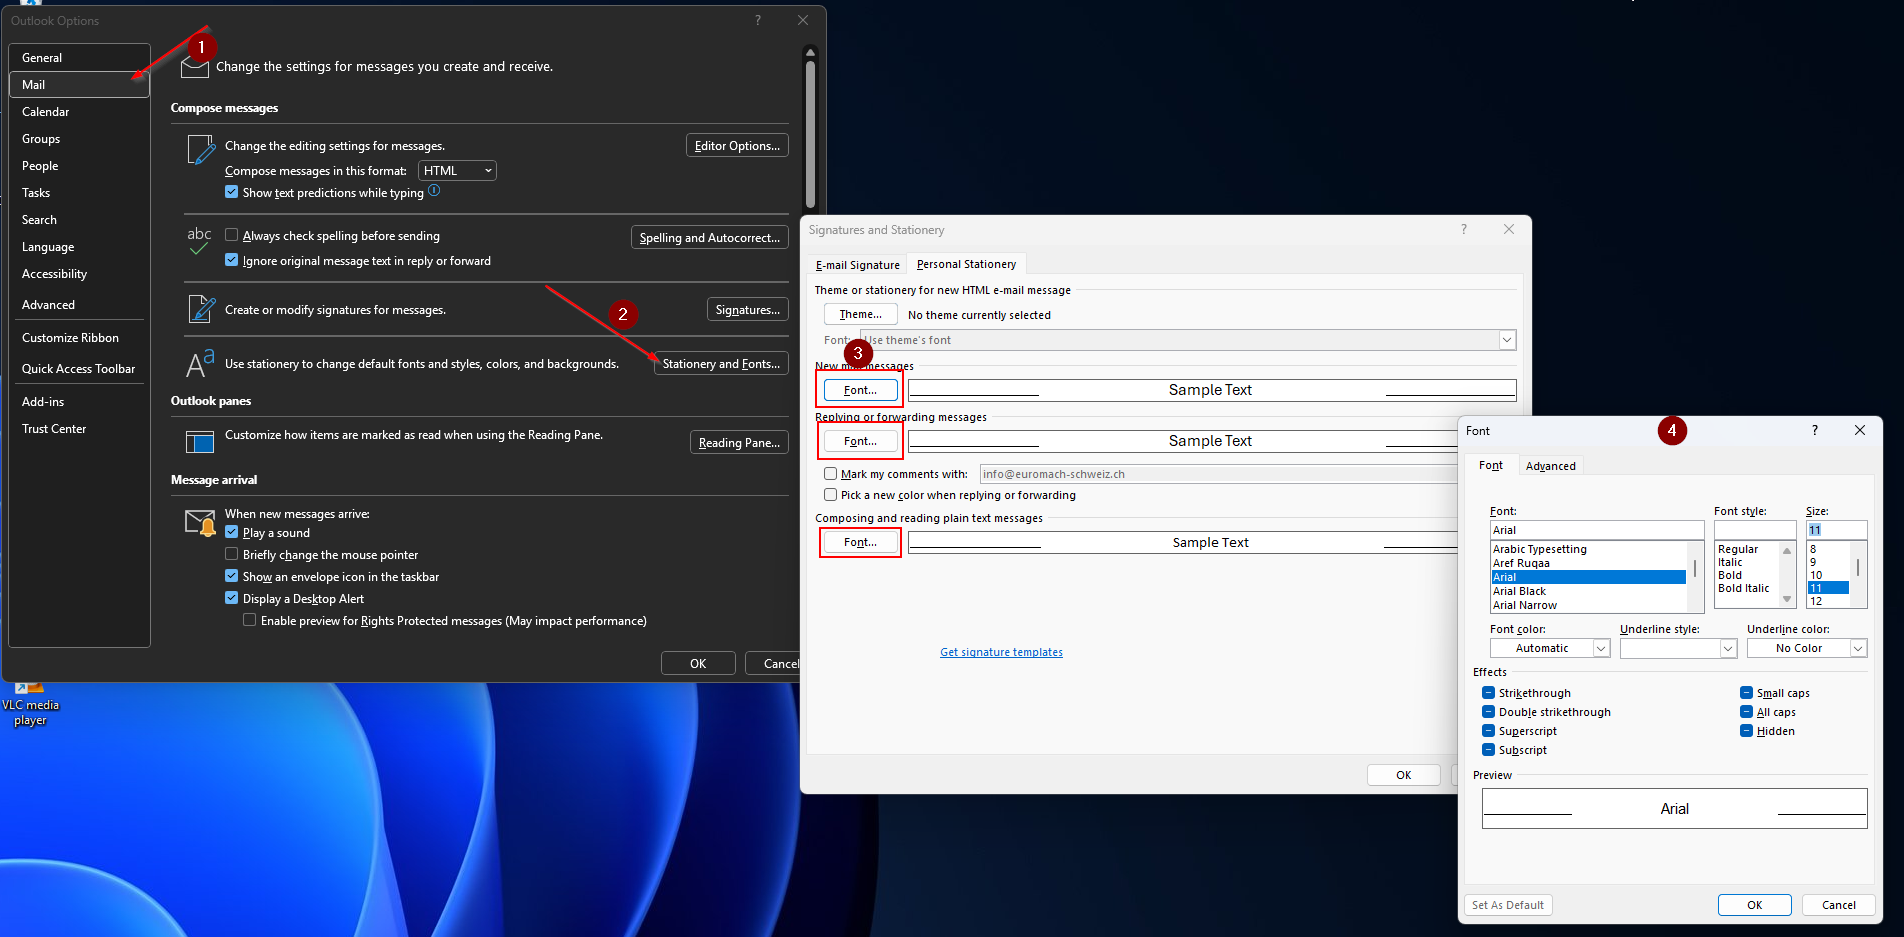Viewport: 1904px width, 937px height.
Task: Expand the Font color Automatic dropdown
Action: pos(1549,648)
